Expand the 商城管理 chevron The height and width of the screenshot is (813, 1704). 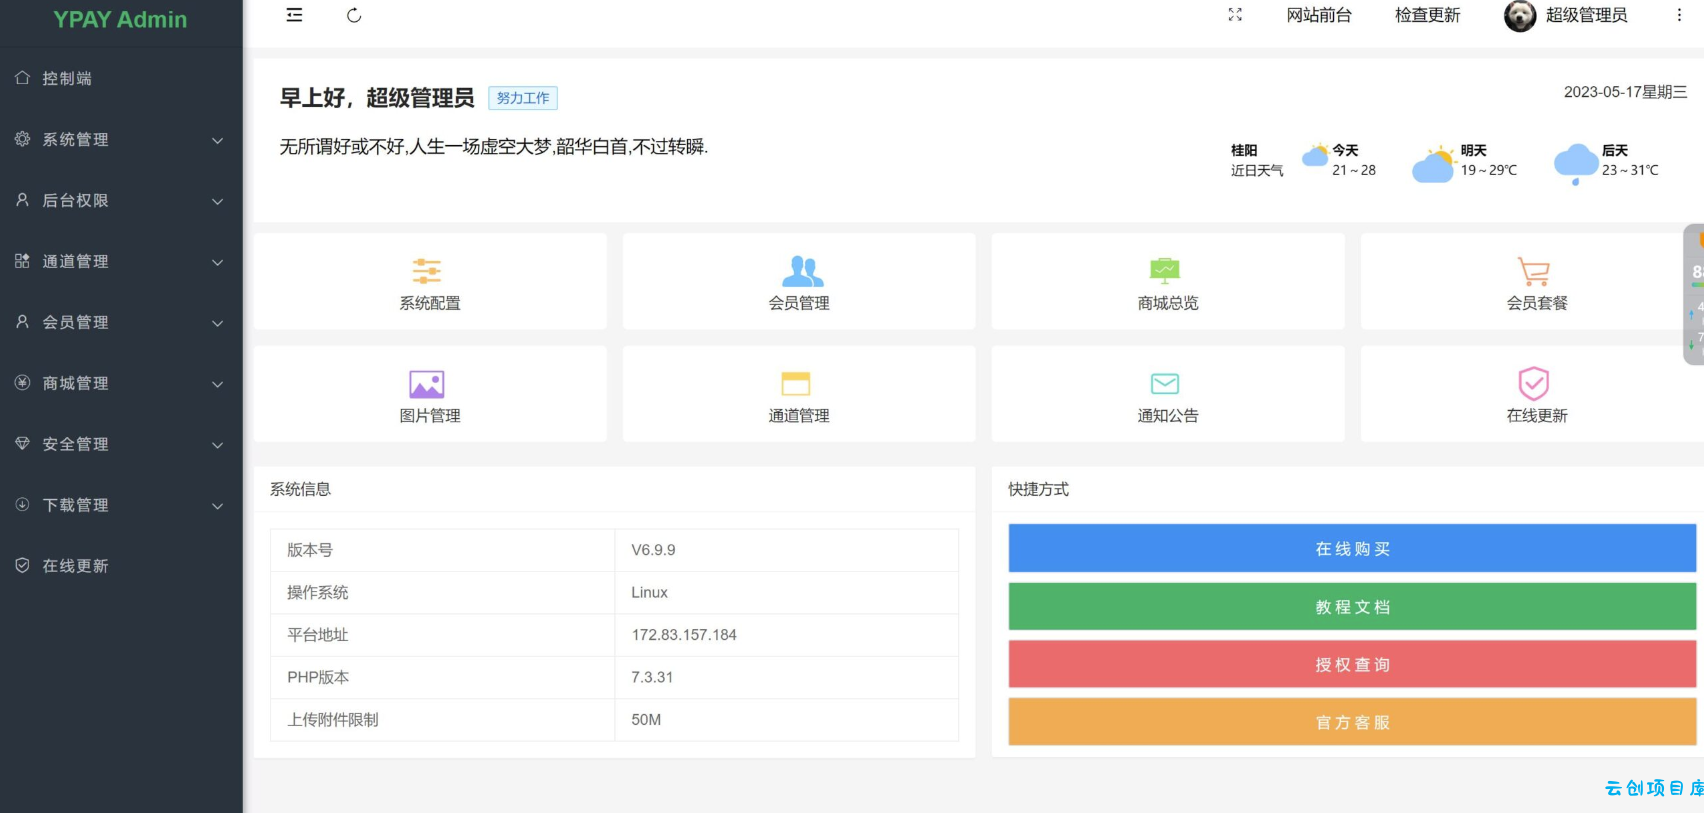pyautogui.click(x=217, y=384)
